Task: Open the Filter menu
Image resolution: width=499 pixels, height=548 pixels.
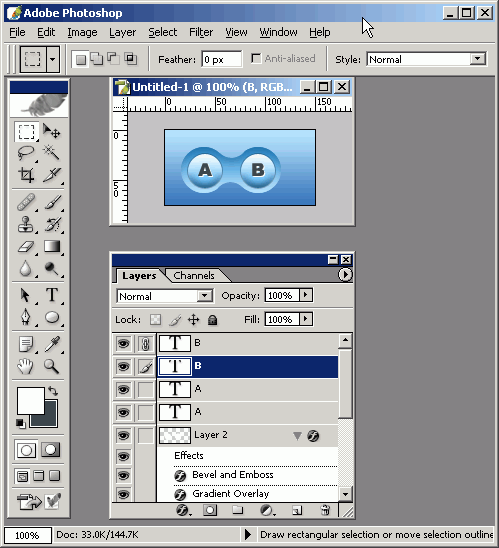Action: [x=201, y=32]
